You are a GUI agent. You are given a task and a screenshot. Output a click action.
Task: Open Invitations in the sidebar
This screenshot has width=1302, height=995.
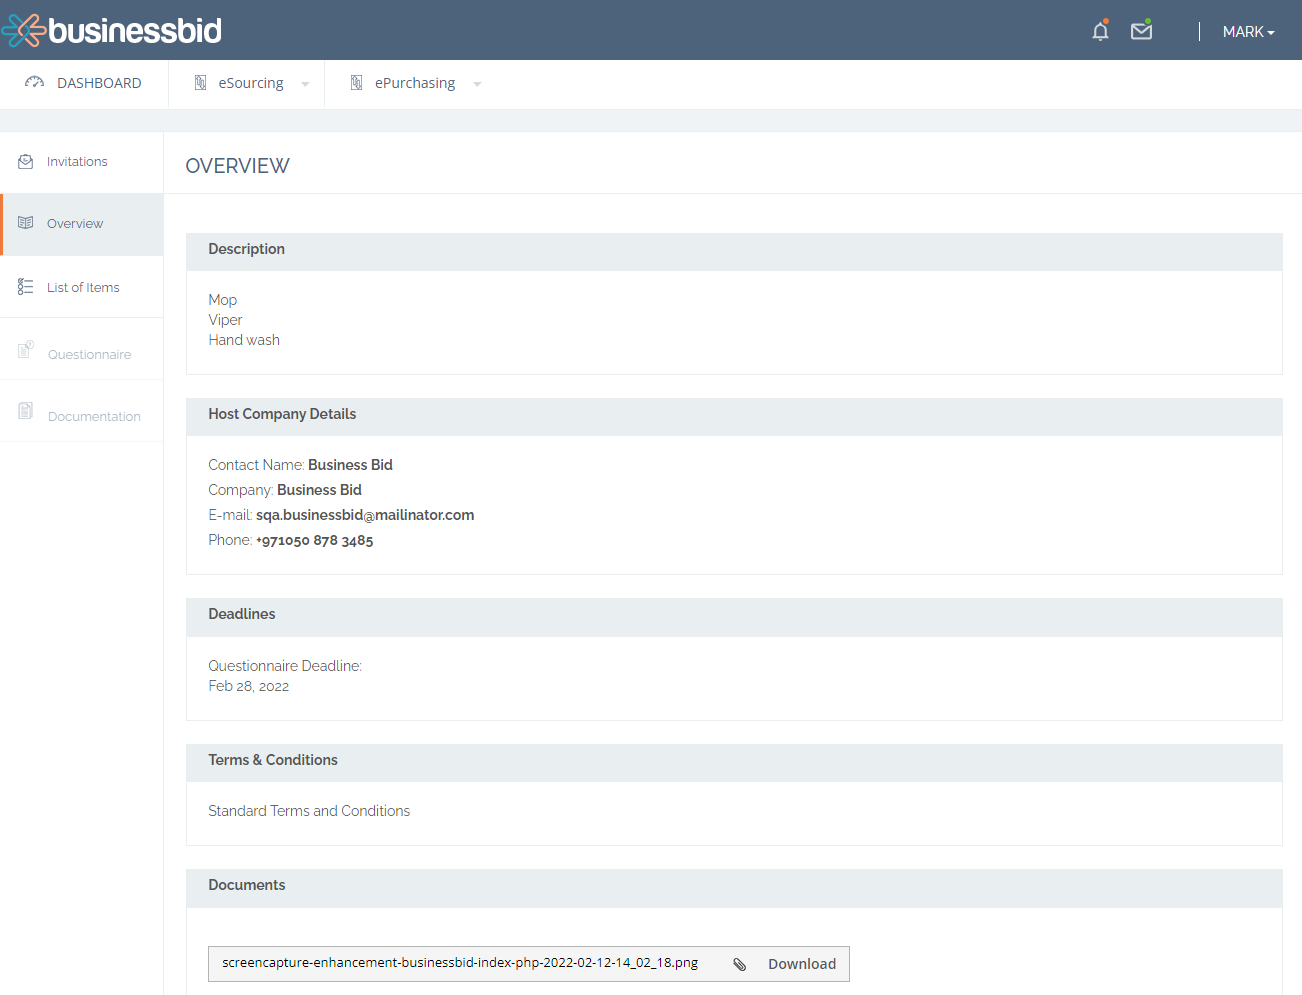tap(77, 162)
